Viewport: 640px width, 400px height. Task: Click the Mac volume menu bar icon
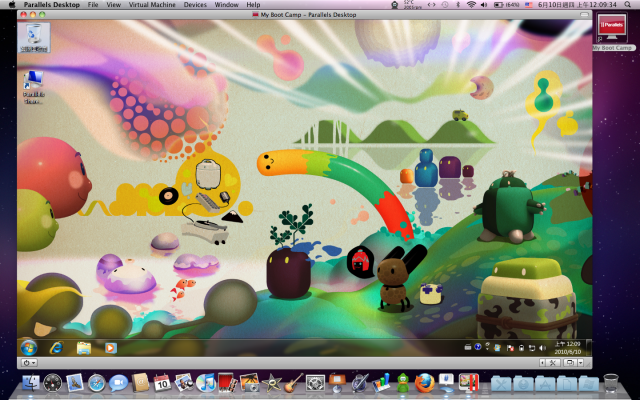pos(484,5)
